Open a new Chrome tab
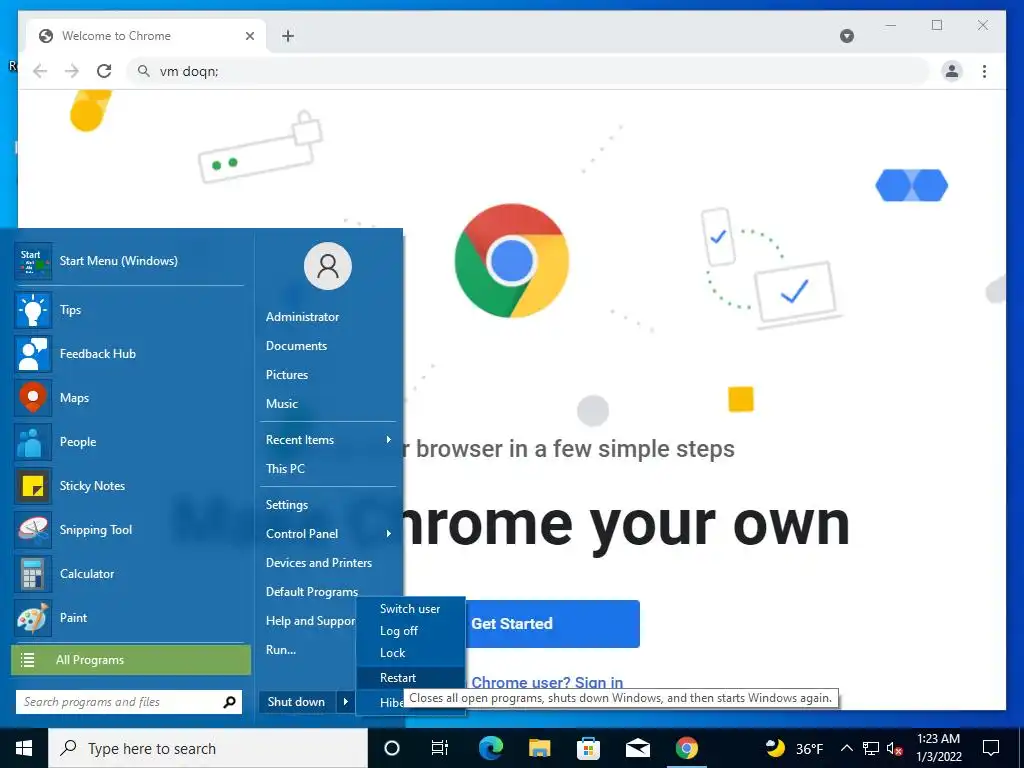1024x768 pixels. (288, 36)
